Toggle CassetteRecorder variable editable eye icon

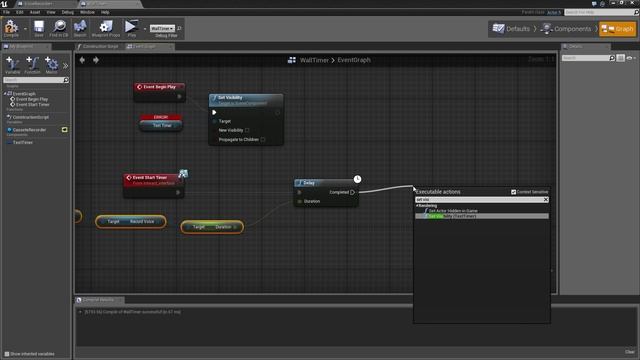(64, 130)
